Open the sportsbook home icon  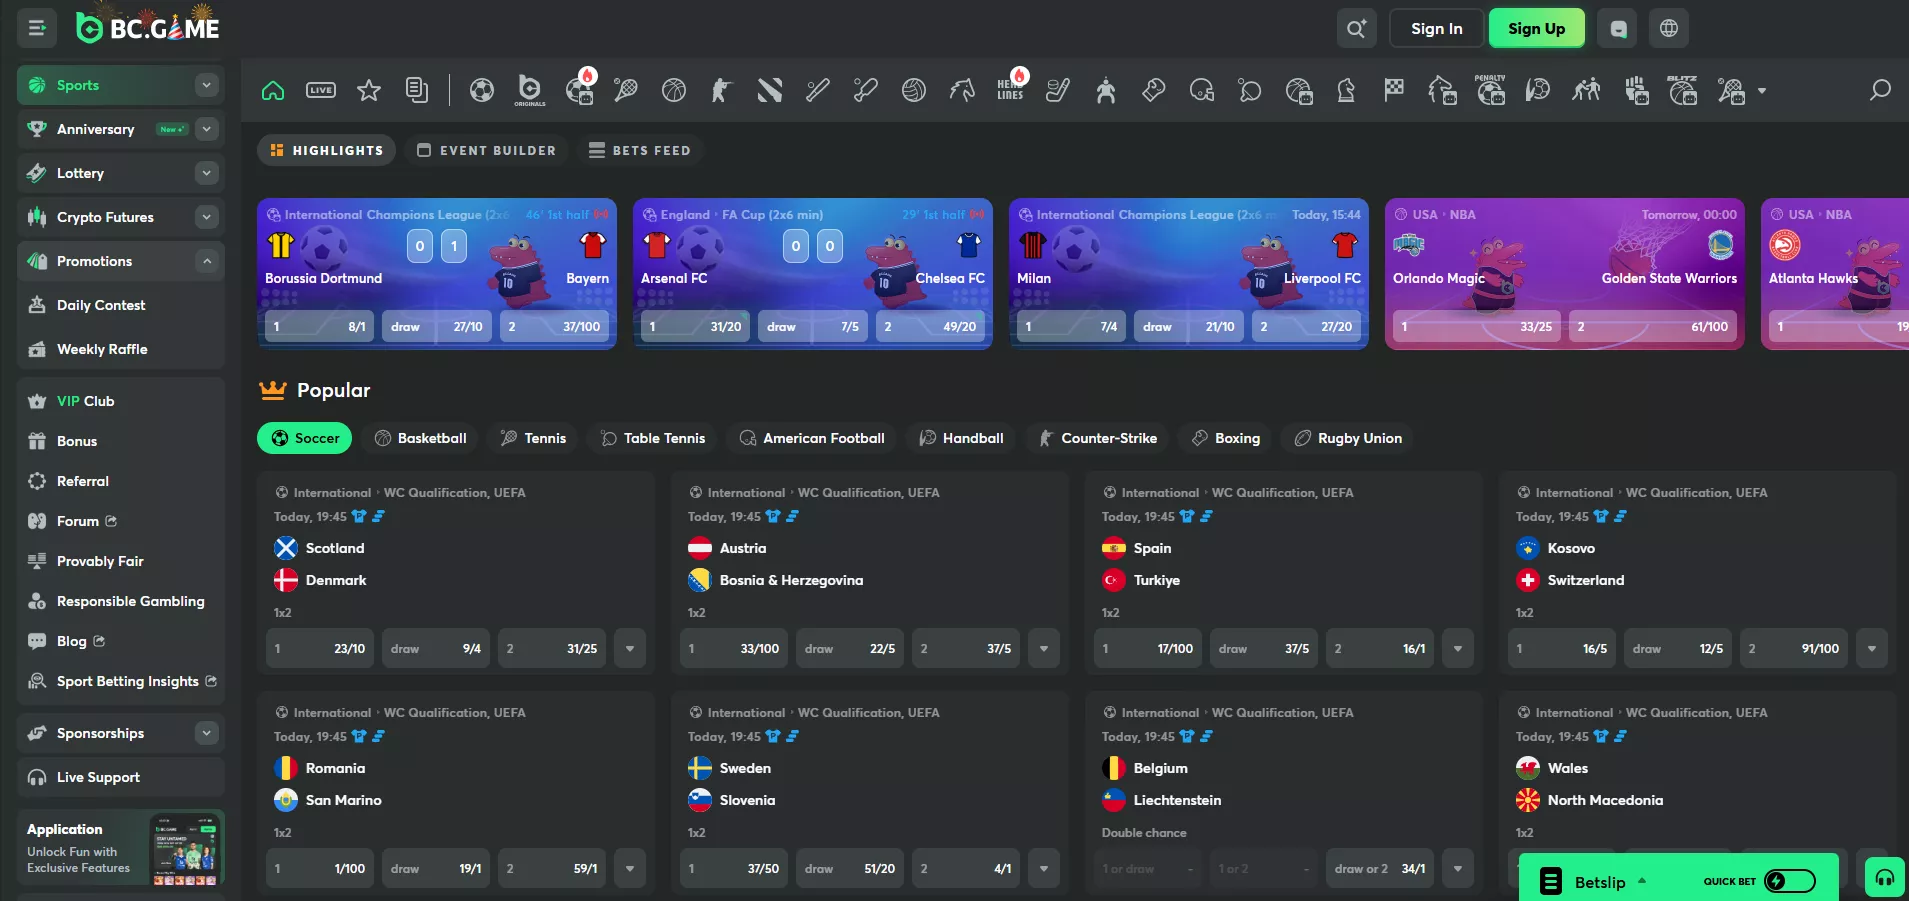(273, 90)
